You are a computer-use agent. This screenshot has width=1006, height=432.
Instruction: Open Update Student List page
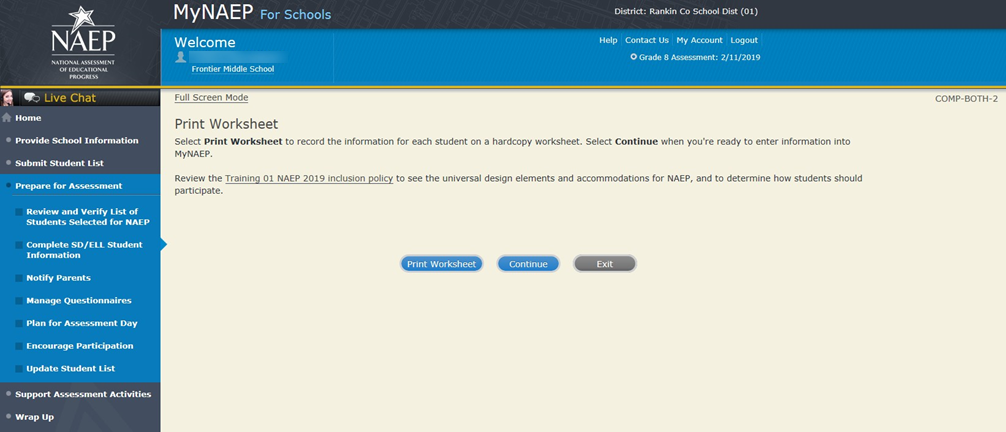click(x=71, y=368)
